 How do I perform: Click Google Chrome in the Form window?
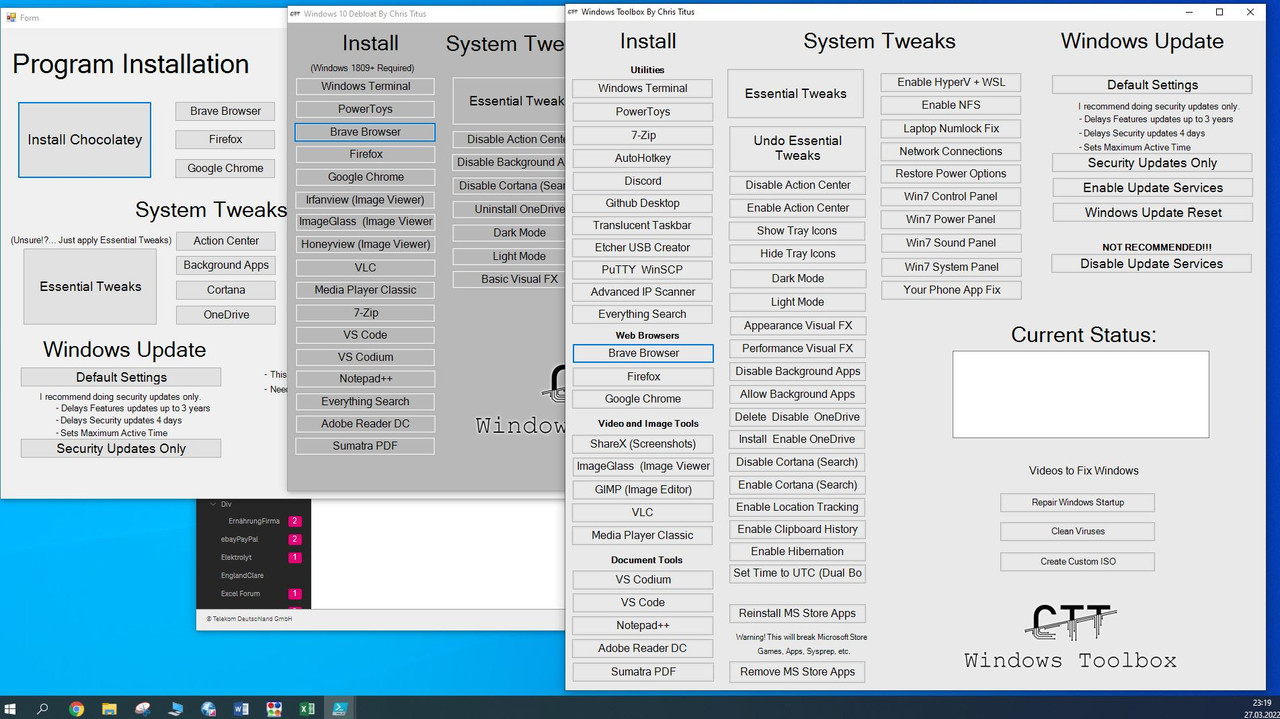tap(225, 168)
